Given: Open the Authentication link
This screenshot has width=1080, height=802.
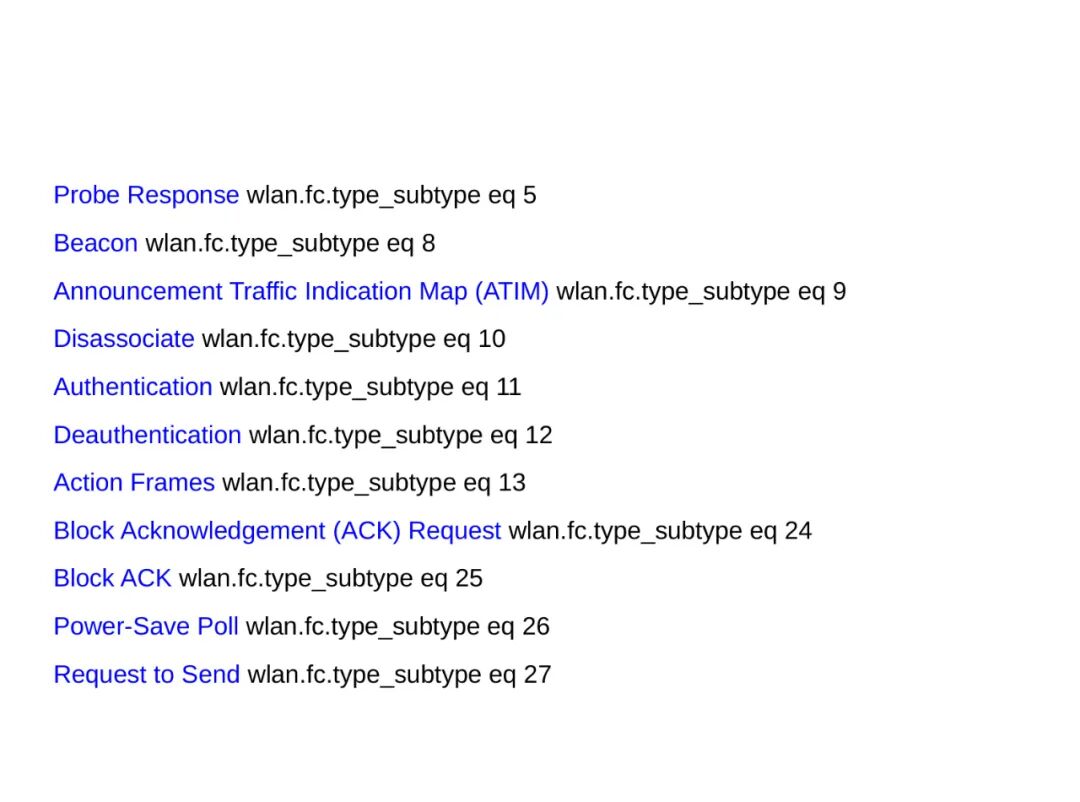Looking at the screenshot, I should coord(133,387).
